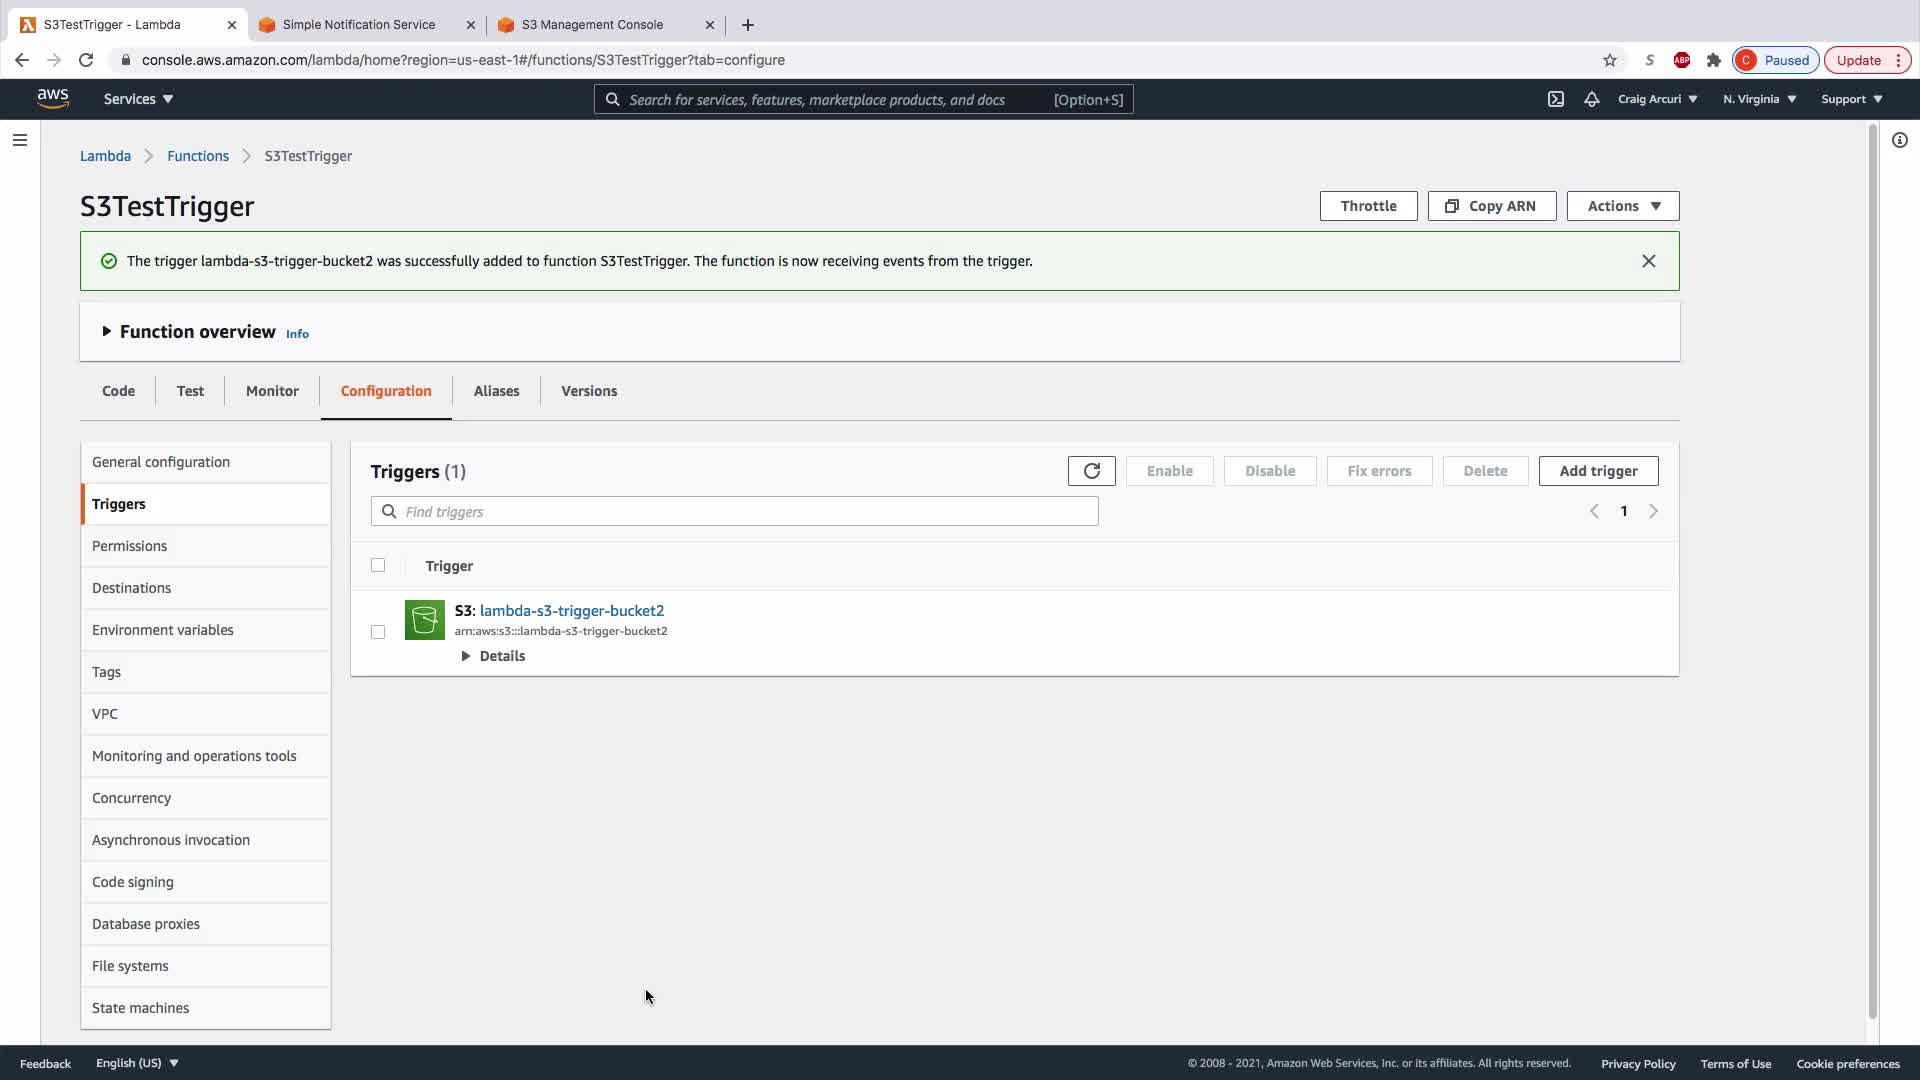Expand the Function overview section
This screenshot has width=1920, height=1080.
107,331
